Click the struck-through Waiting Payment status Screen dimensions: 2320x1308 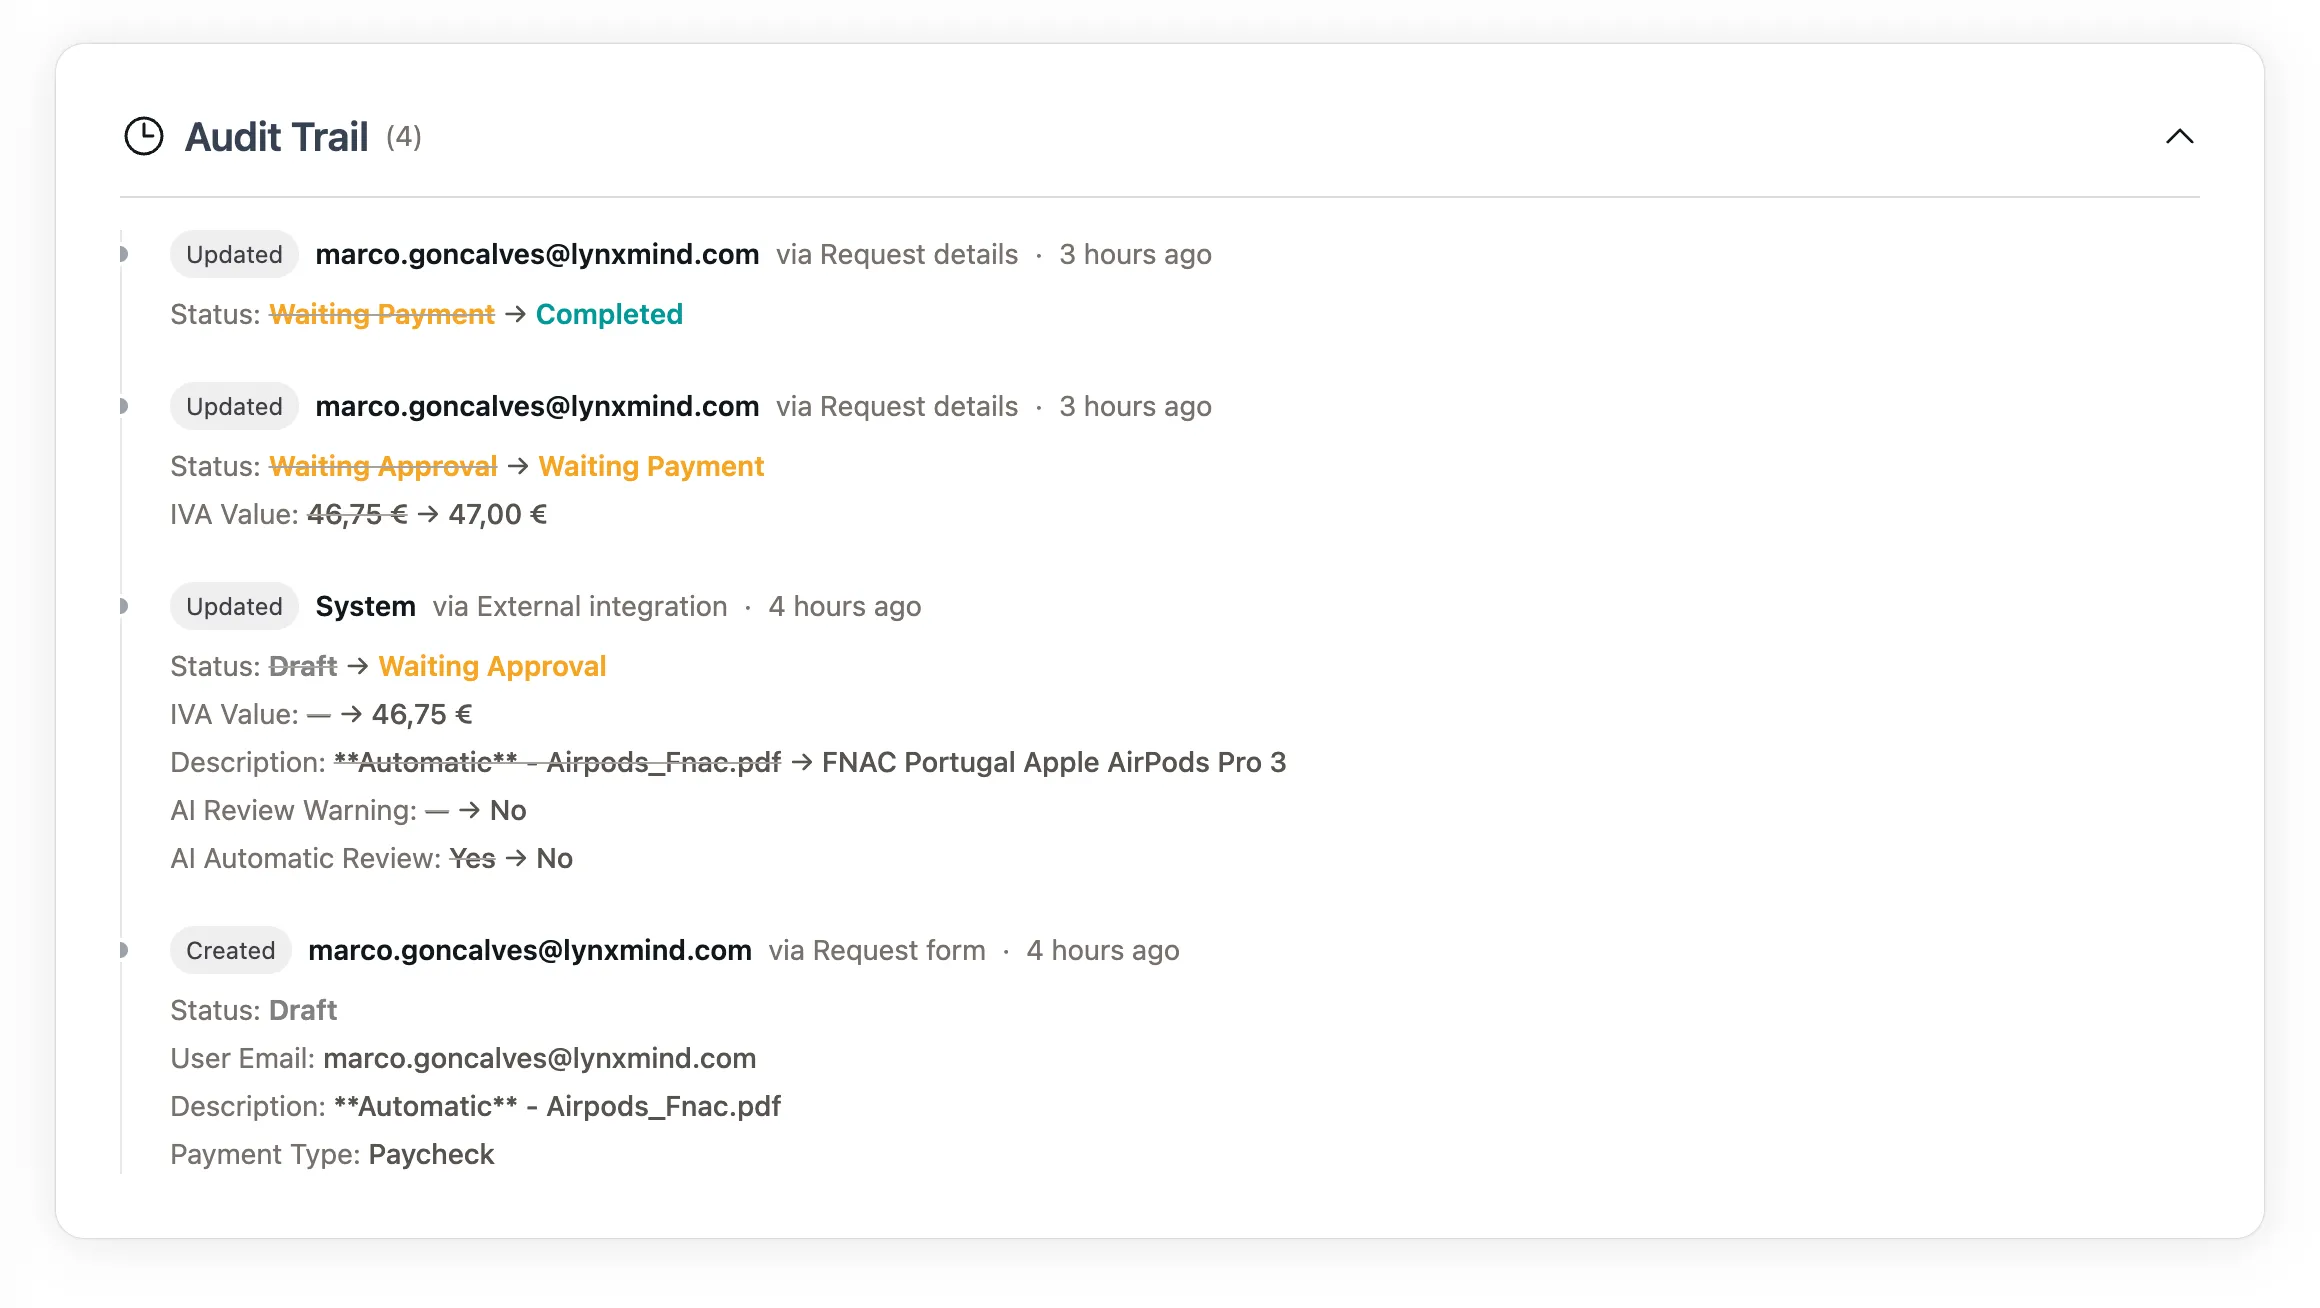click(382, 315)
